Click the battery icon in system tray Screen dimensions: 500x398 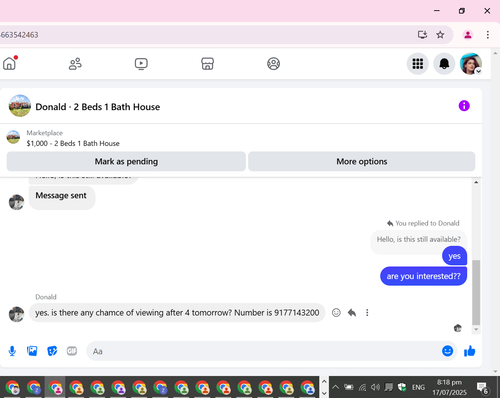click(349, 387)
